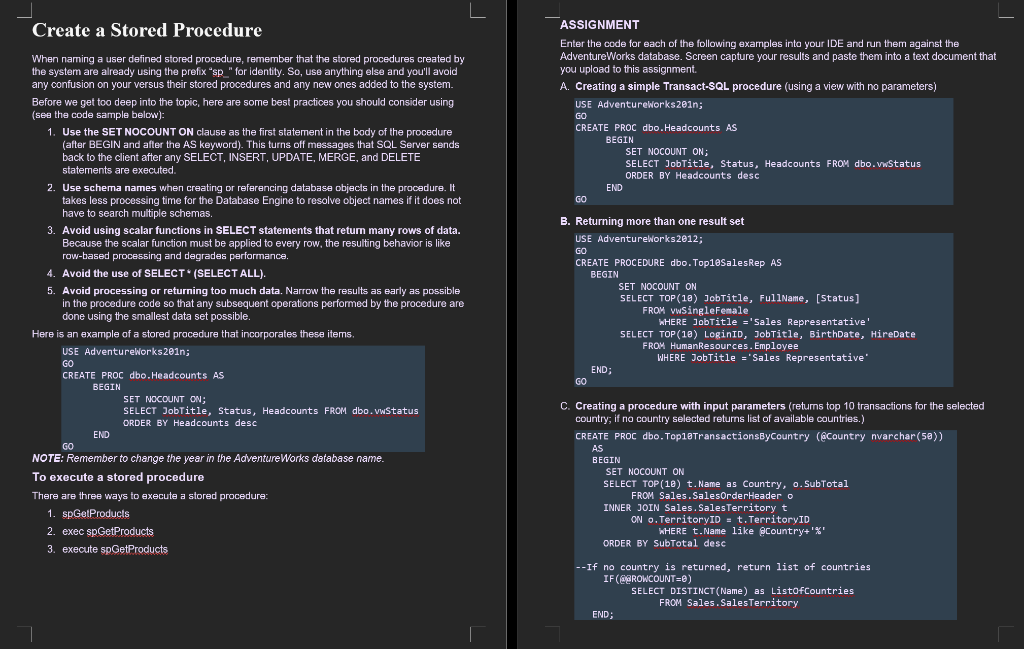Image resolution: width=1024 pixels, height=649 pixels.
Task: Click "There are three ways to execute" sentence
Action: click(150, 496)
